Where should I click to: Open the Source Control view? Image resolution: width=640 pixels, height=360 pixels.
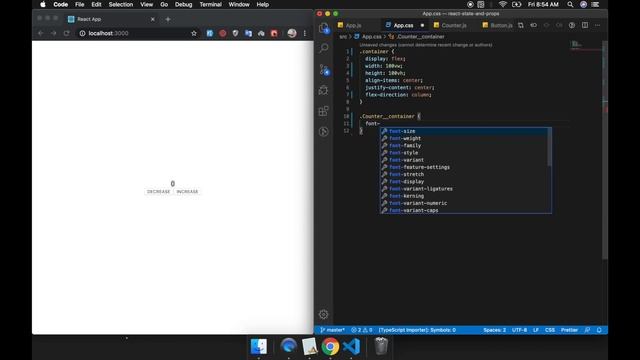coord(324,69)
